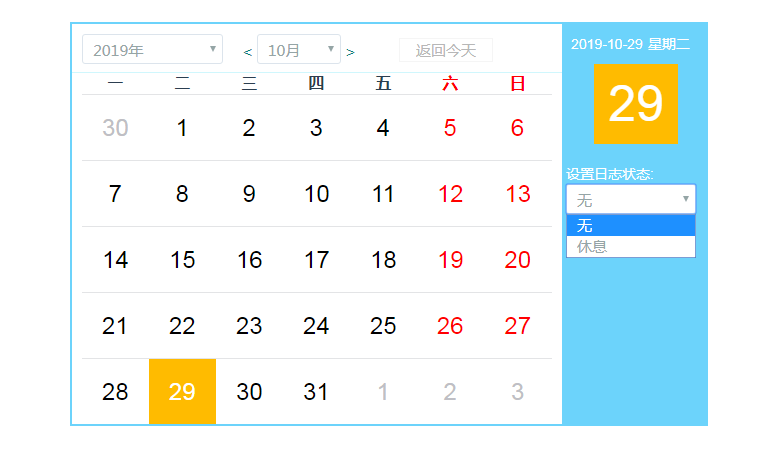Select date 18 in the calendar

[x=383, y=260]
